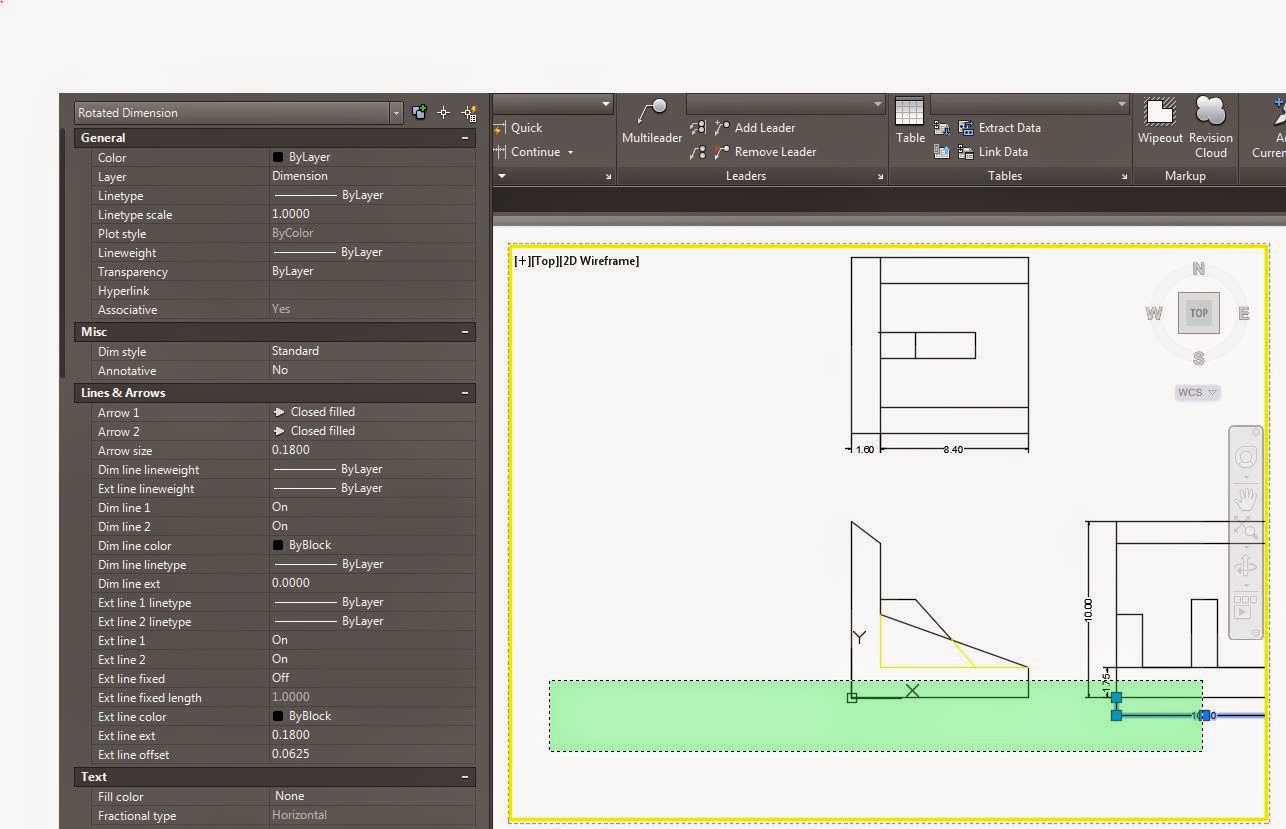Click the ViewCube TOP face
This screenshot has width=1286, height=829.
coord(1198,313)
